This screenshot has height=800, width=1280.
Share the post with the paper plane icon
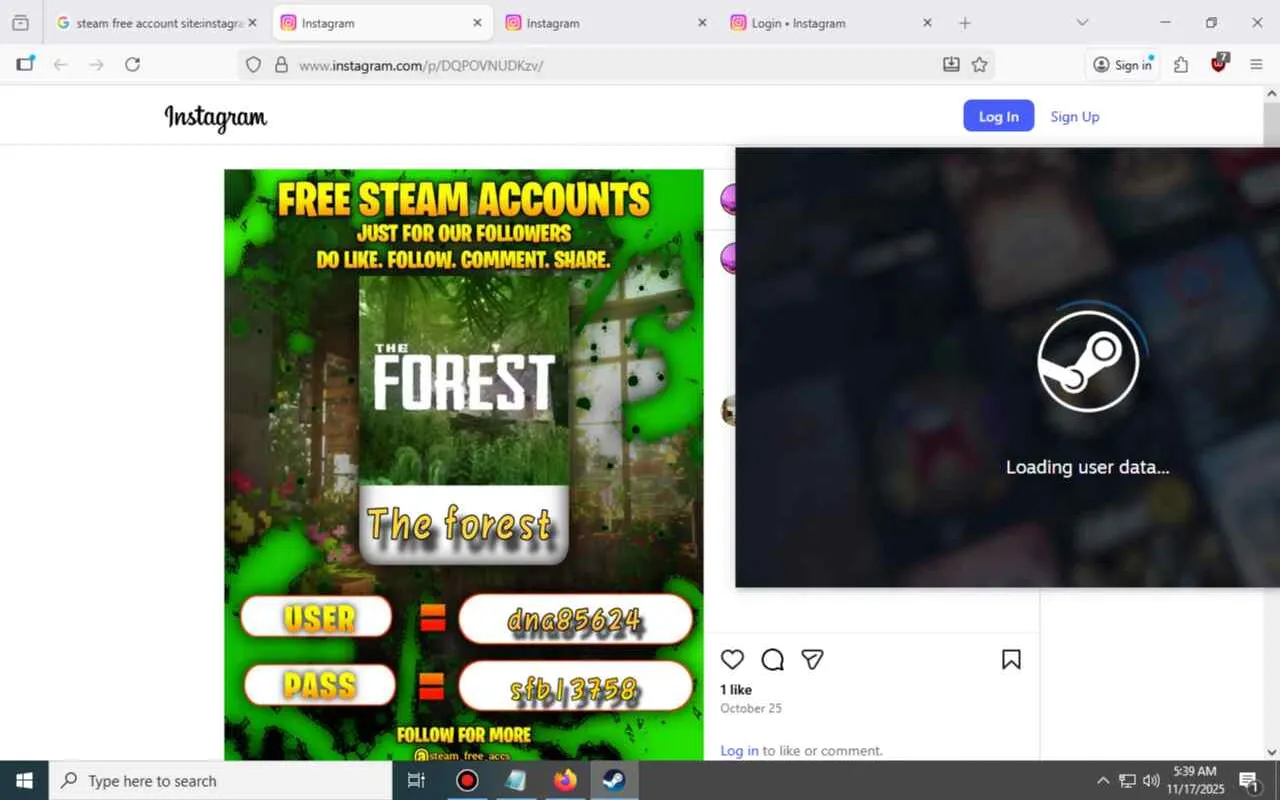click(x=812, y=659)
